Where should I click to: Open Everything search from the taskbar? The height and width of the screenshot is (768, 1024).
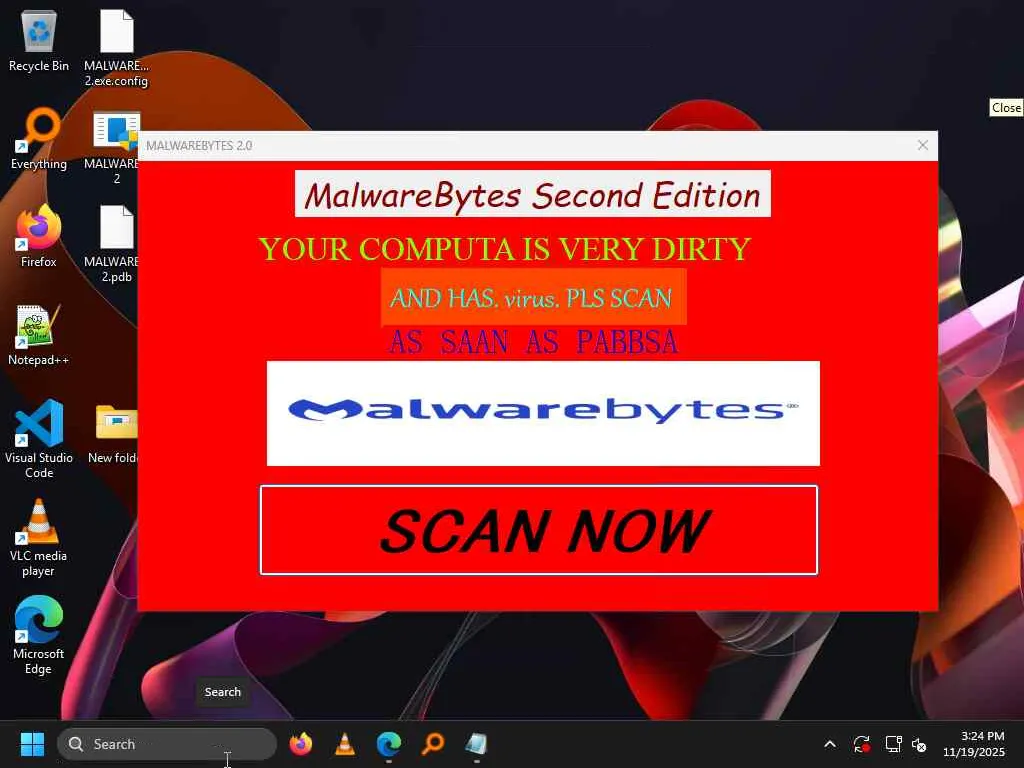(433, 744)
